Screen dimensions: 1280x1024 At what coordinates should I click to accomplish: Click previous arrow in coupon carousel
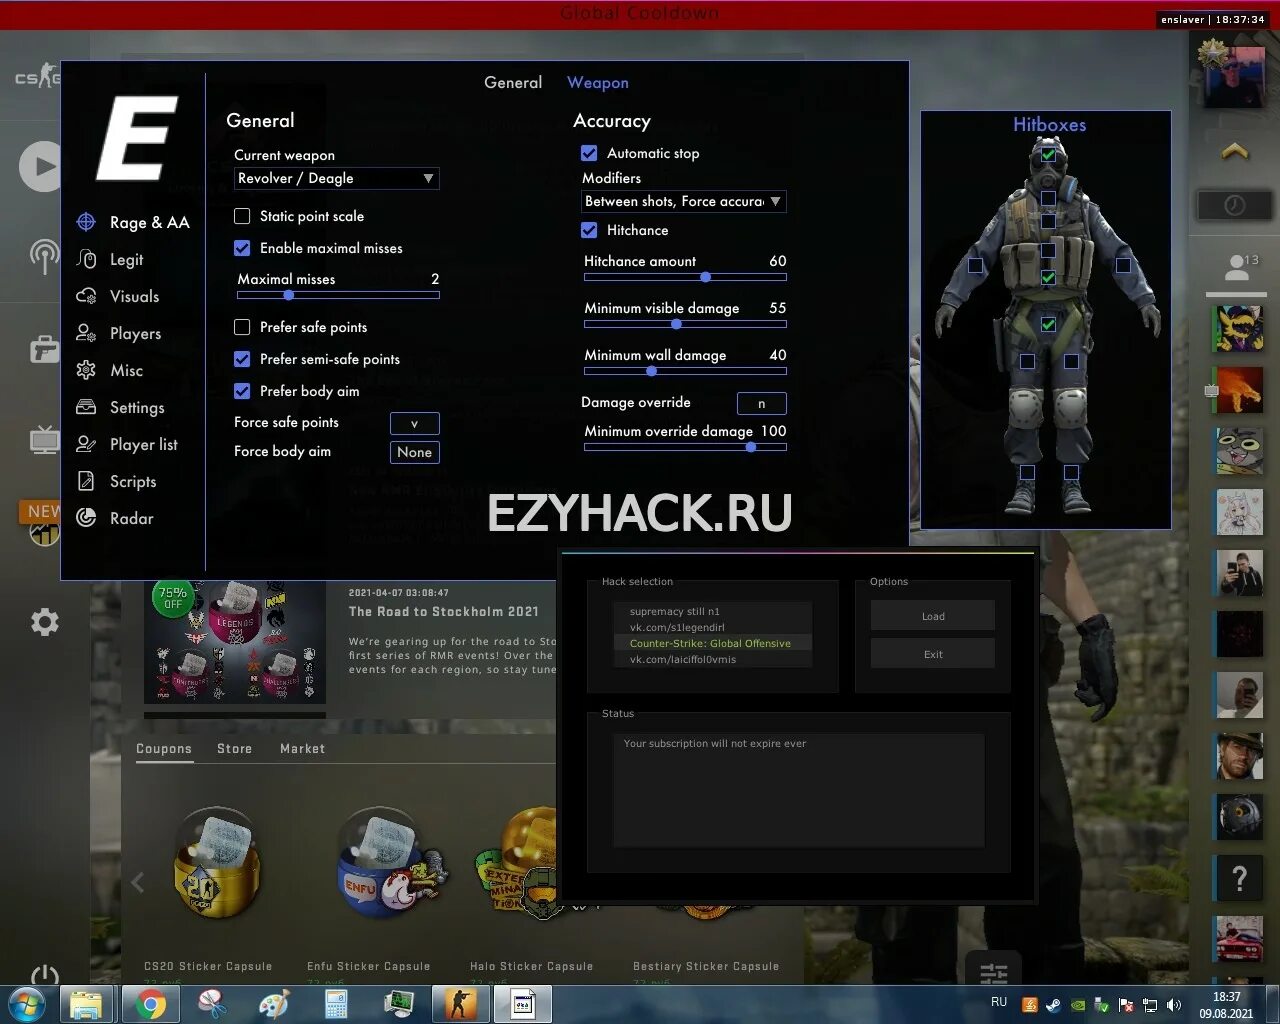(138, 882)
